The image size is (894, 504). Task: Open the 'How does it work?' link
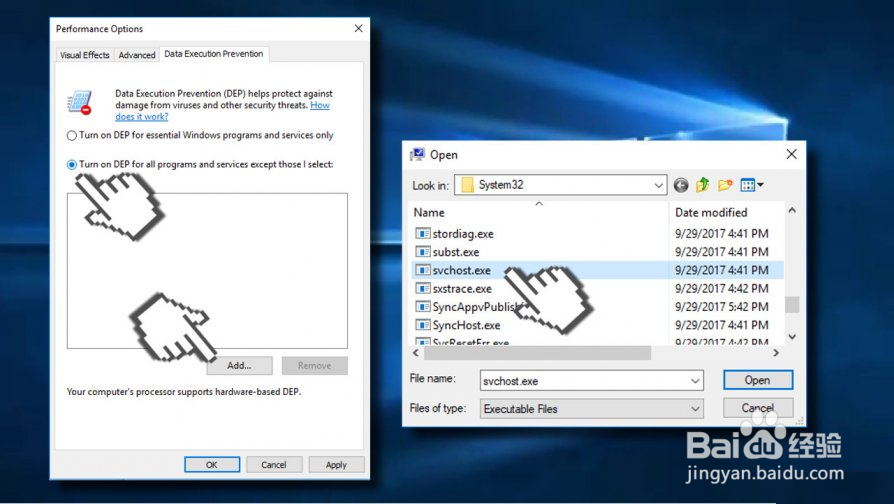pyautogui.click(x=222, y=111)
